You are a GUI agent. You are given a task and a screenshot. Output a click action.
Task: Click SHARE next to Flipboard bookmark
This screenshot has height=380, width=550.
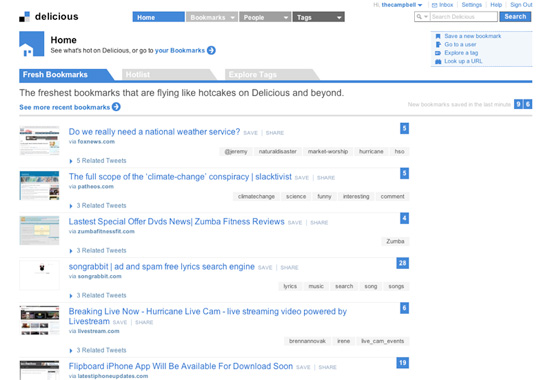point(328,367)
